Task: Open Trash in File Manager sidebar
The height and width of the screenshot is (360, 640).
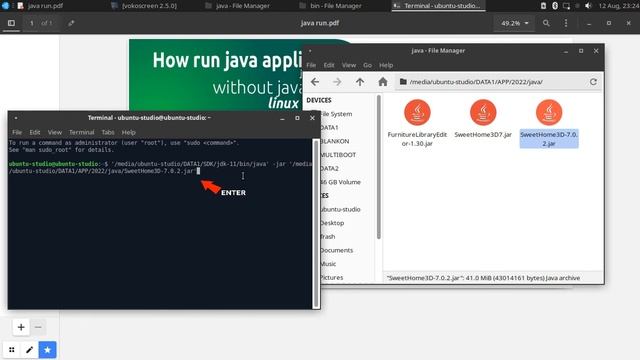Action: pos(328,237)
